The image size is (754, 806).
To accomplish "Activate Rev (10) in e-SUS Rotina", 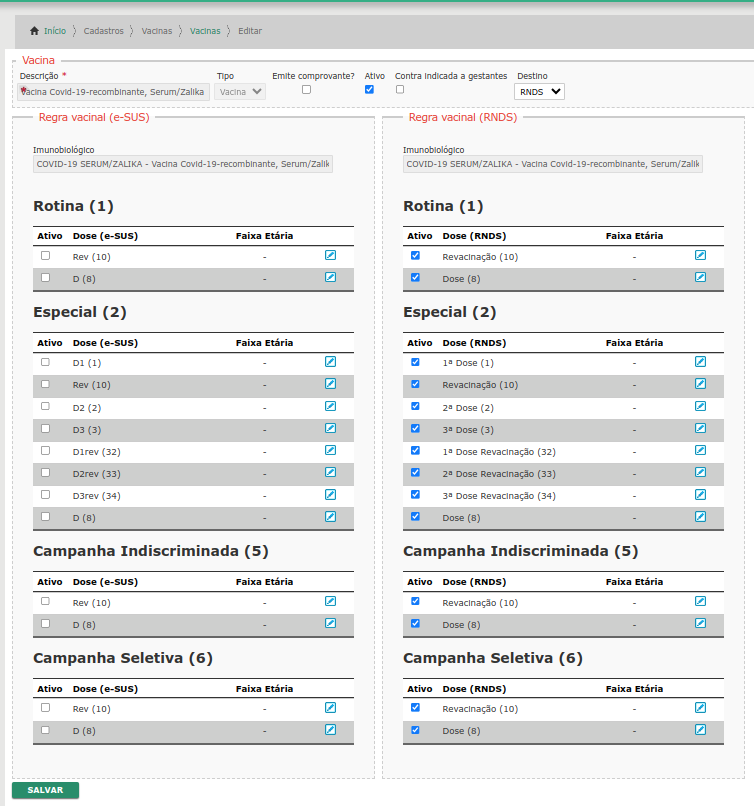I will (x=45, y=255).
